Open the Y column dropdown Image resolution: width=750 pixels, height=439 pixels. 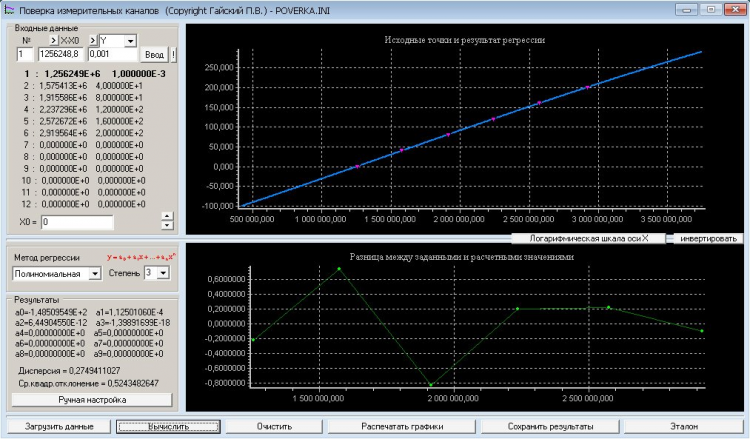point(130,41)
